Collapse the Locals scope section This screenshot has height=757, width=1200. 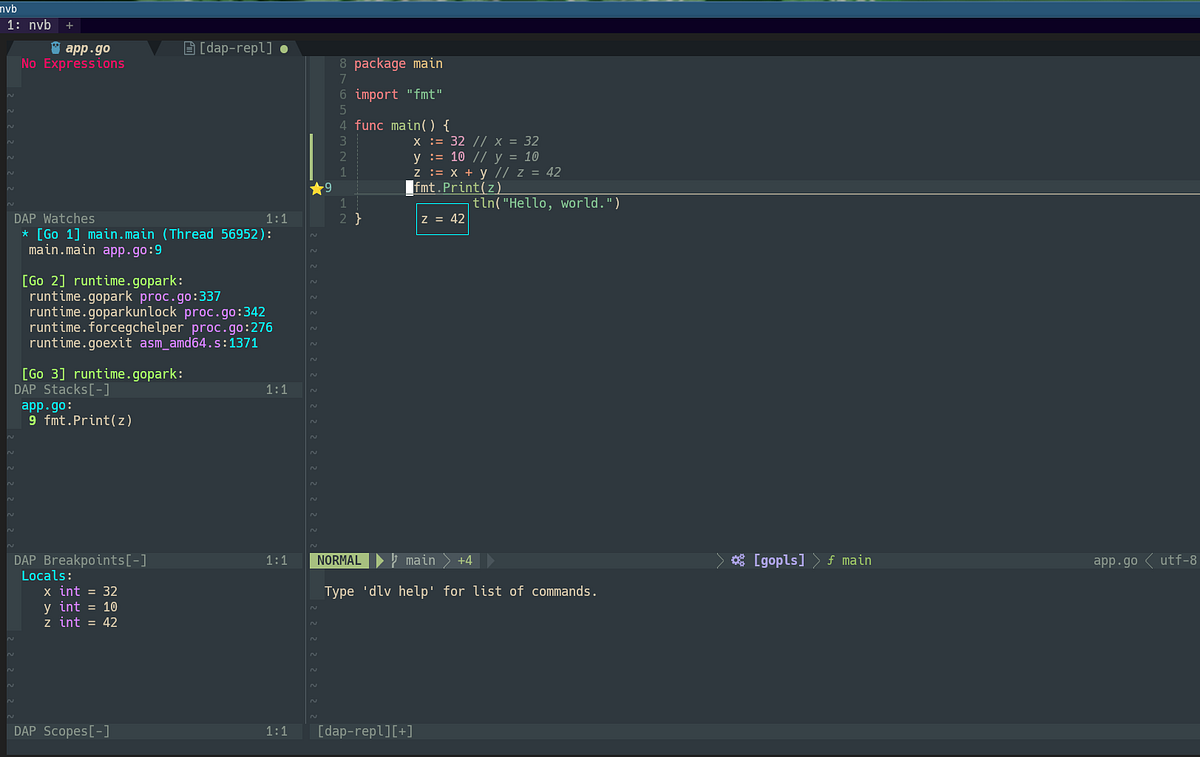tap(46, 576)
